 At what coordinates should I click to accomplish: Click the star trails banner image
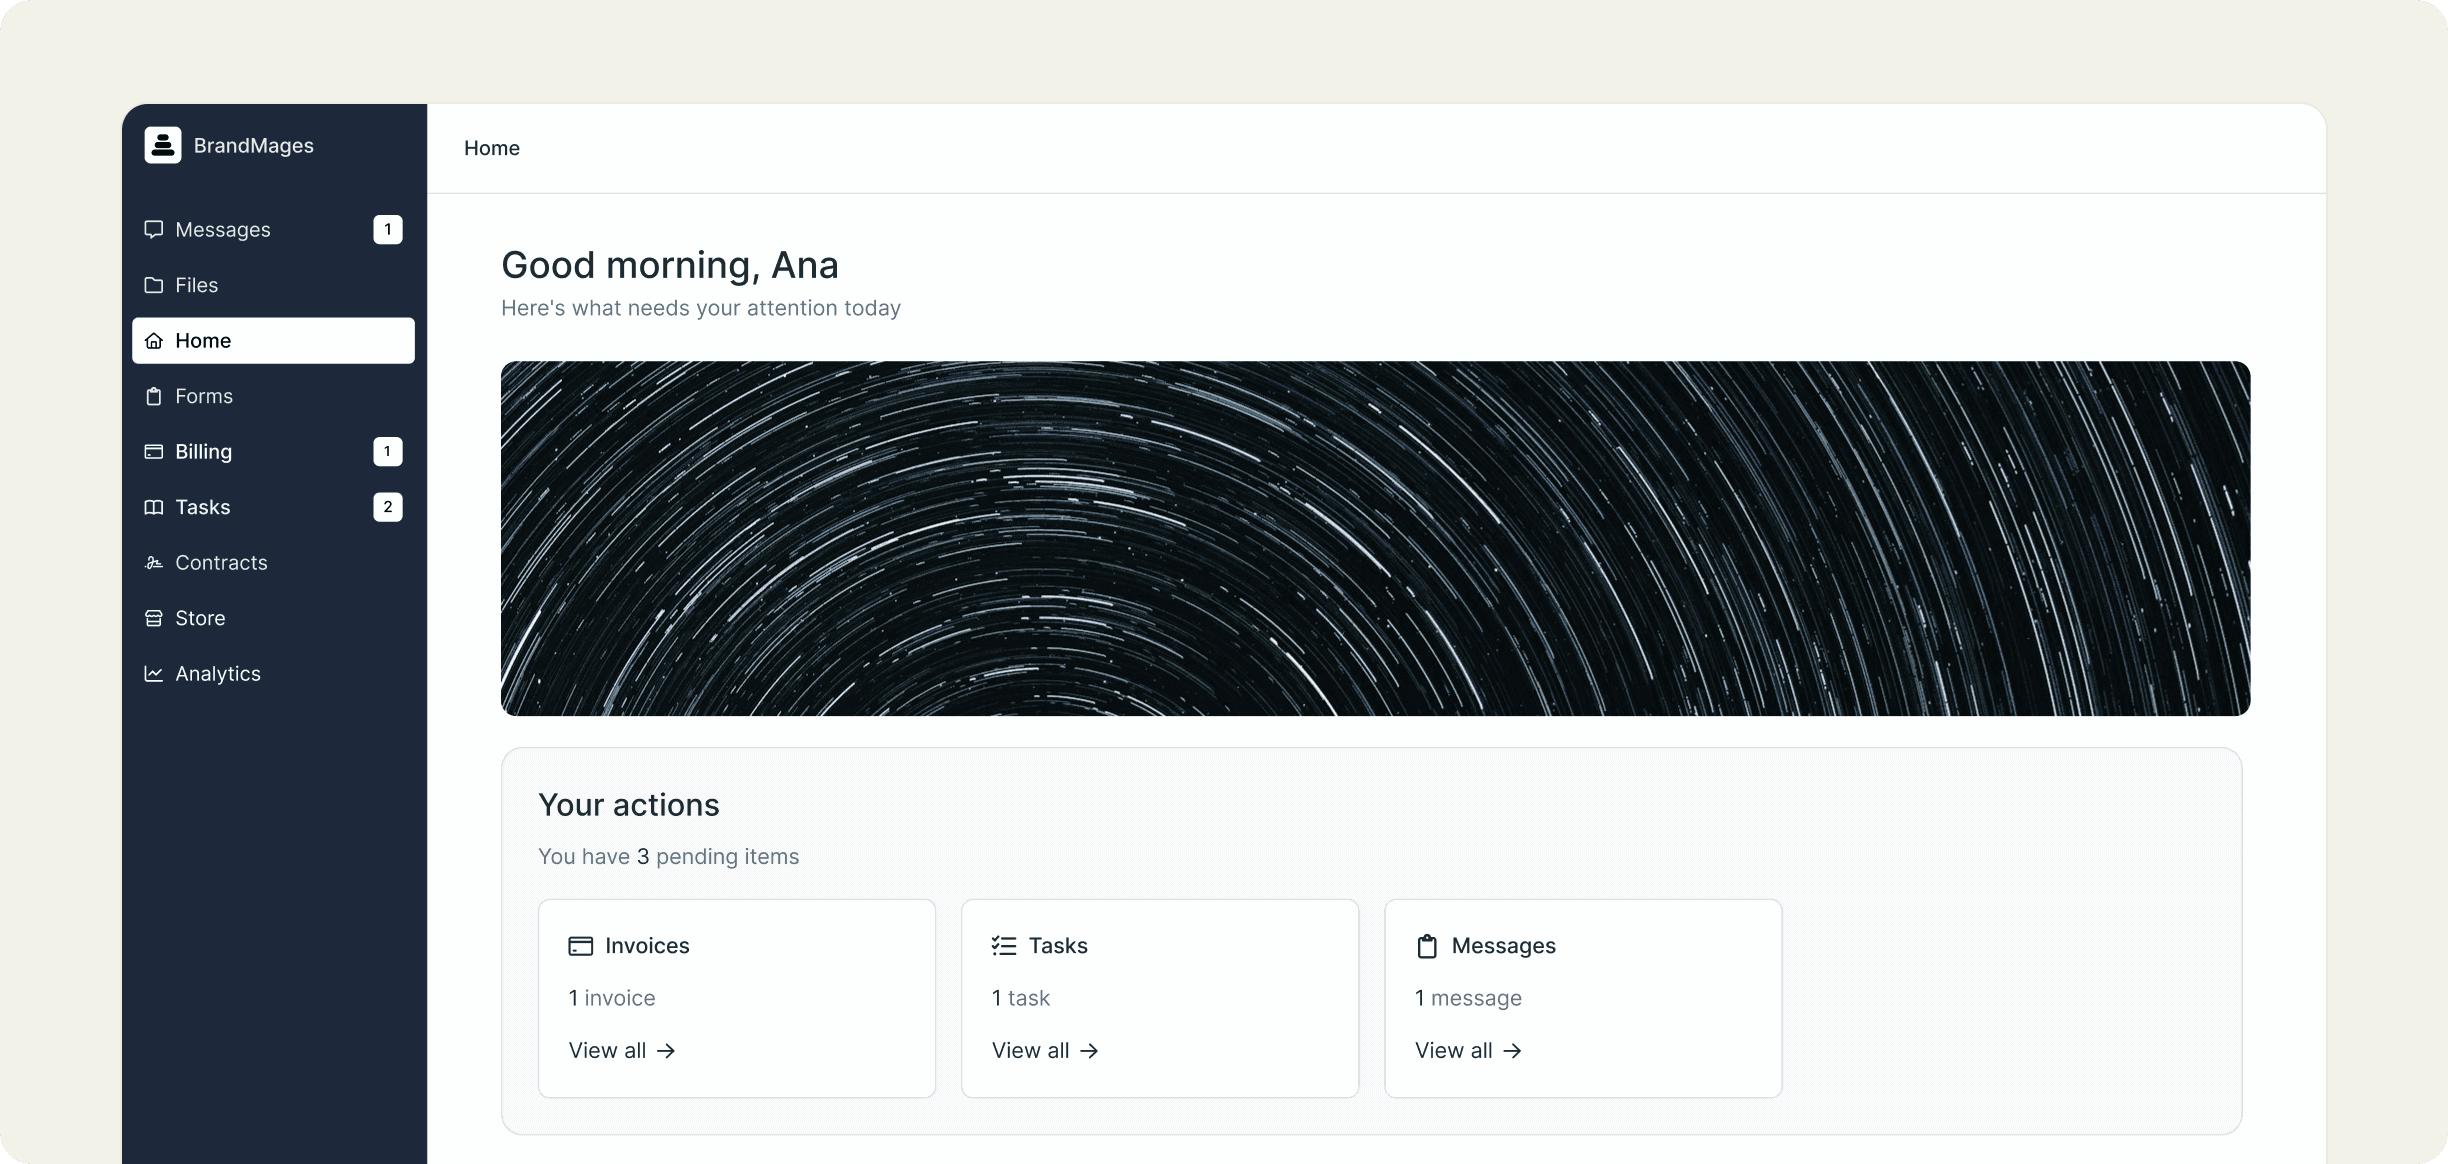pos(1375,538)
